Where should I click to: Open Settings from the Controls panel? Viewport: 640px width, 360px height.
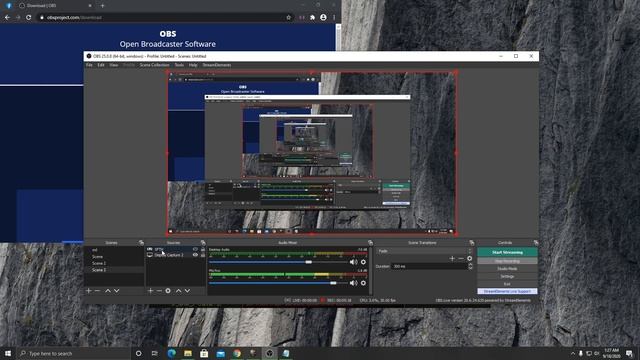click(507, 276)
